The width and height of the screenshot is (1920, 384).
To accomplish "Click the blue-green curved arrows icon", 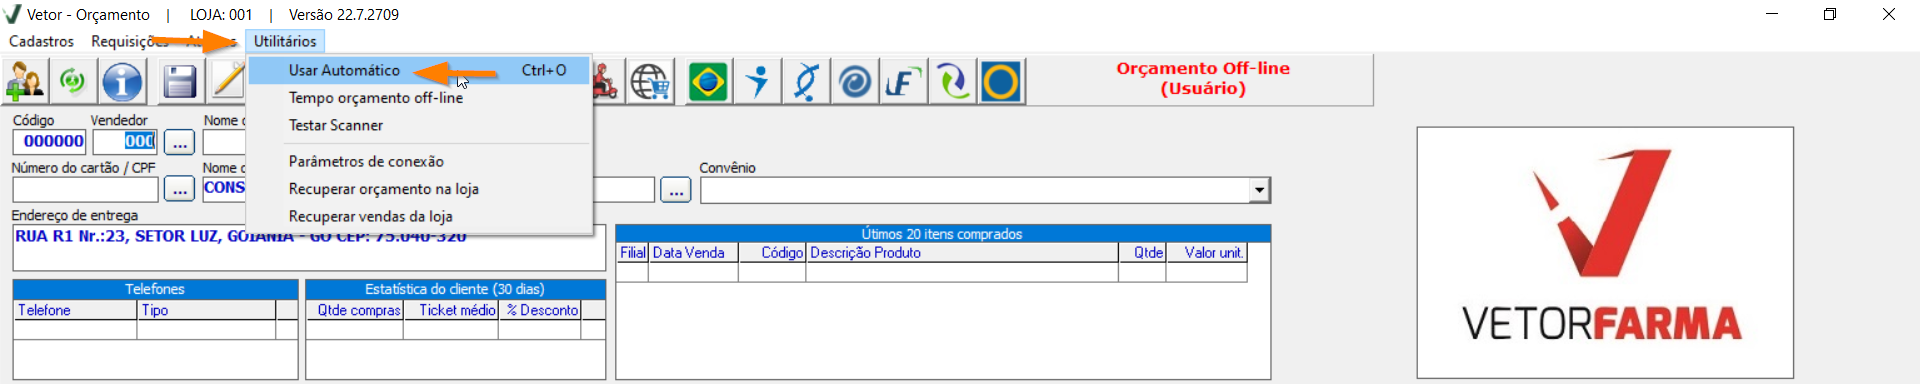I will pyautogui.click(x=952, y=81).
